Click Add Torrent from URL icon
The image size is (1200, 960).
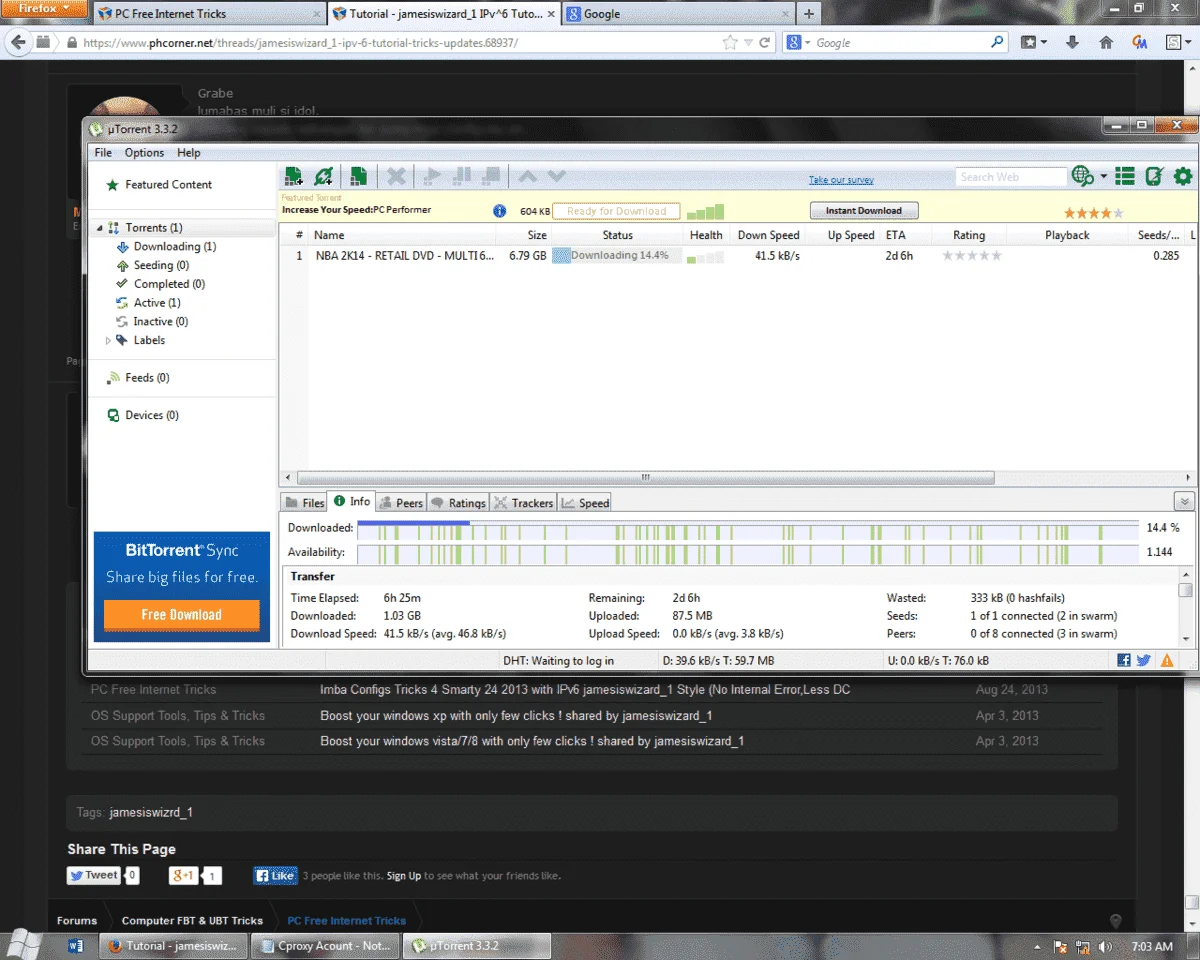(323, 177)
